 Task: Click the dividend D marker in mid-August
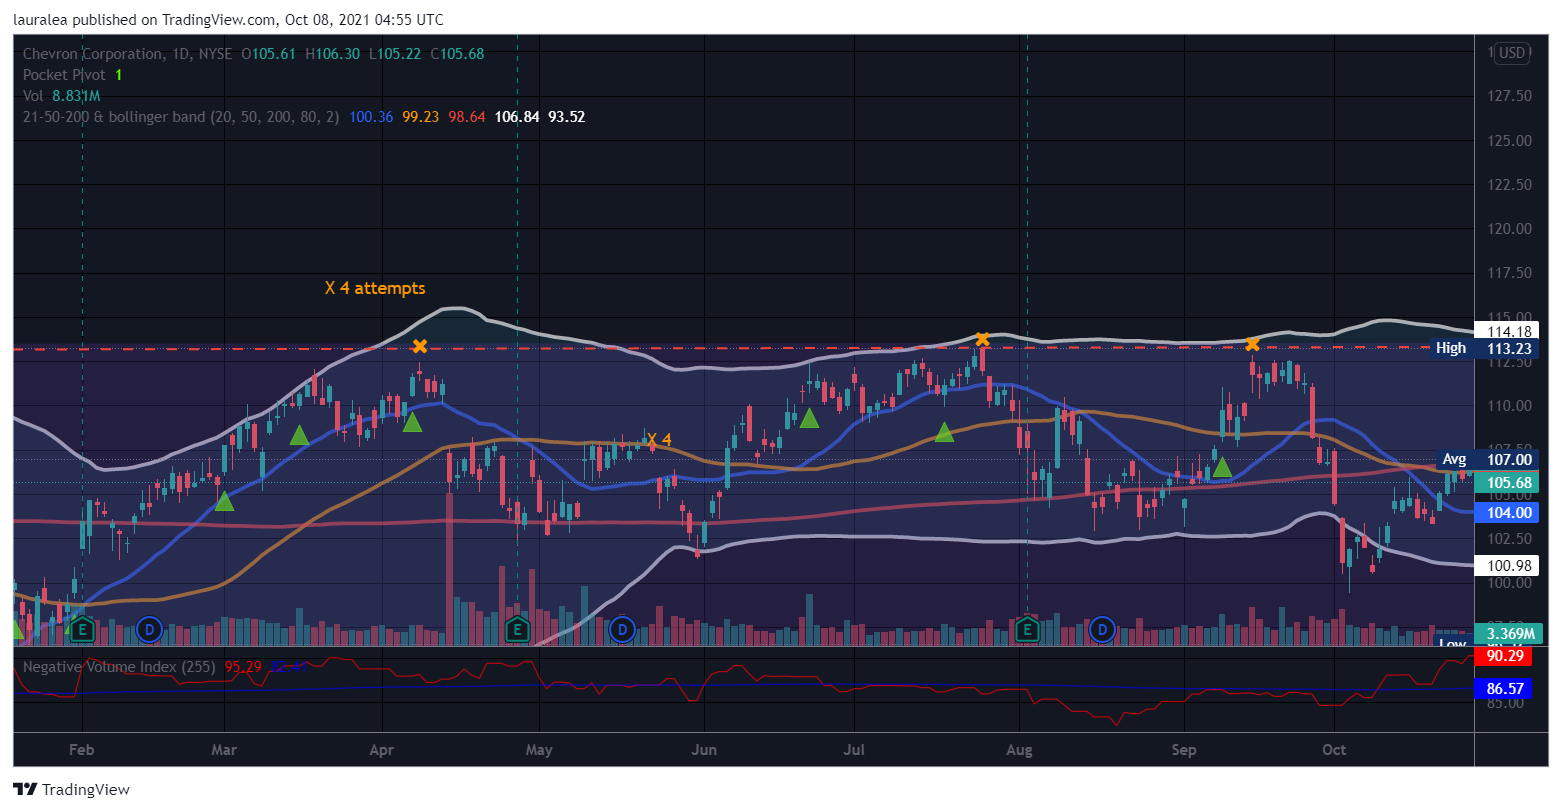click(1103, 629)
